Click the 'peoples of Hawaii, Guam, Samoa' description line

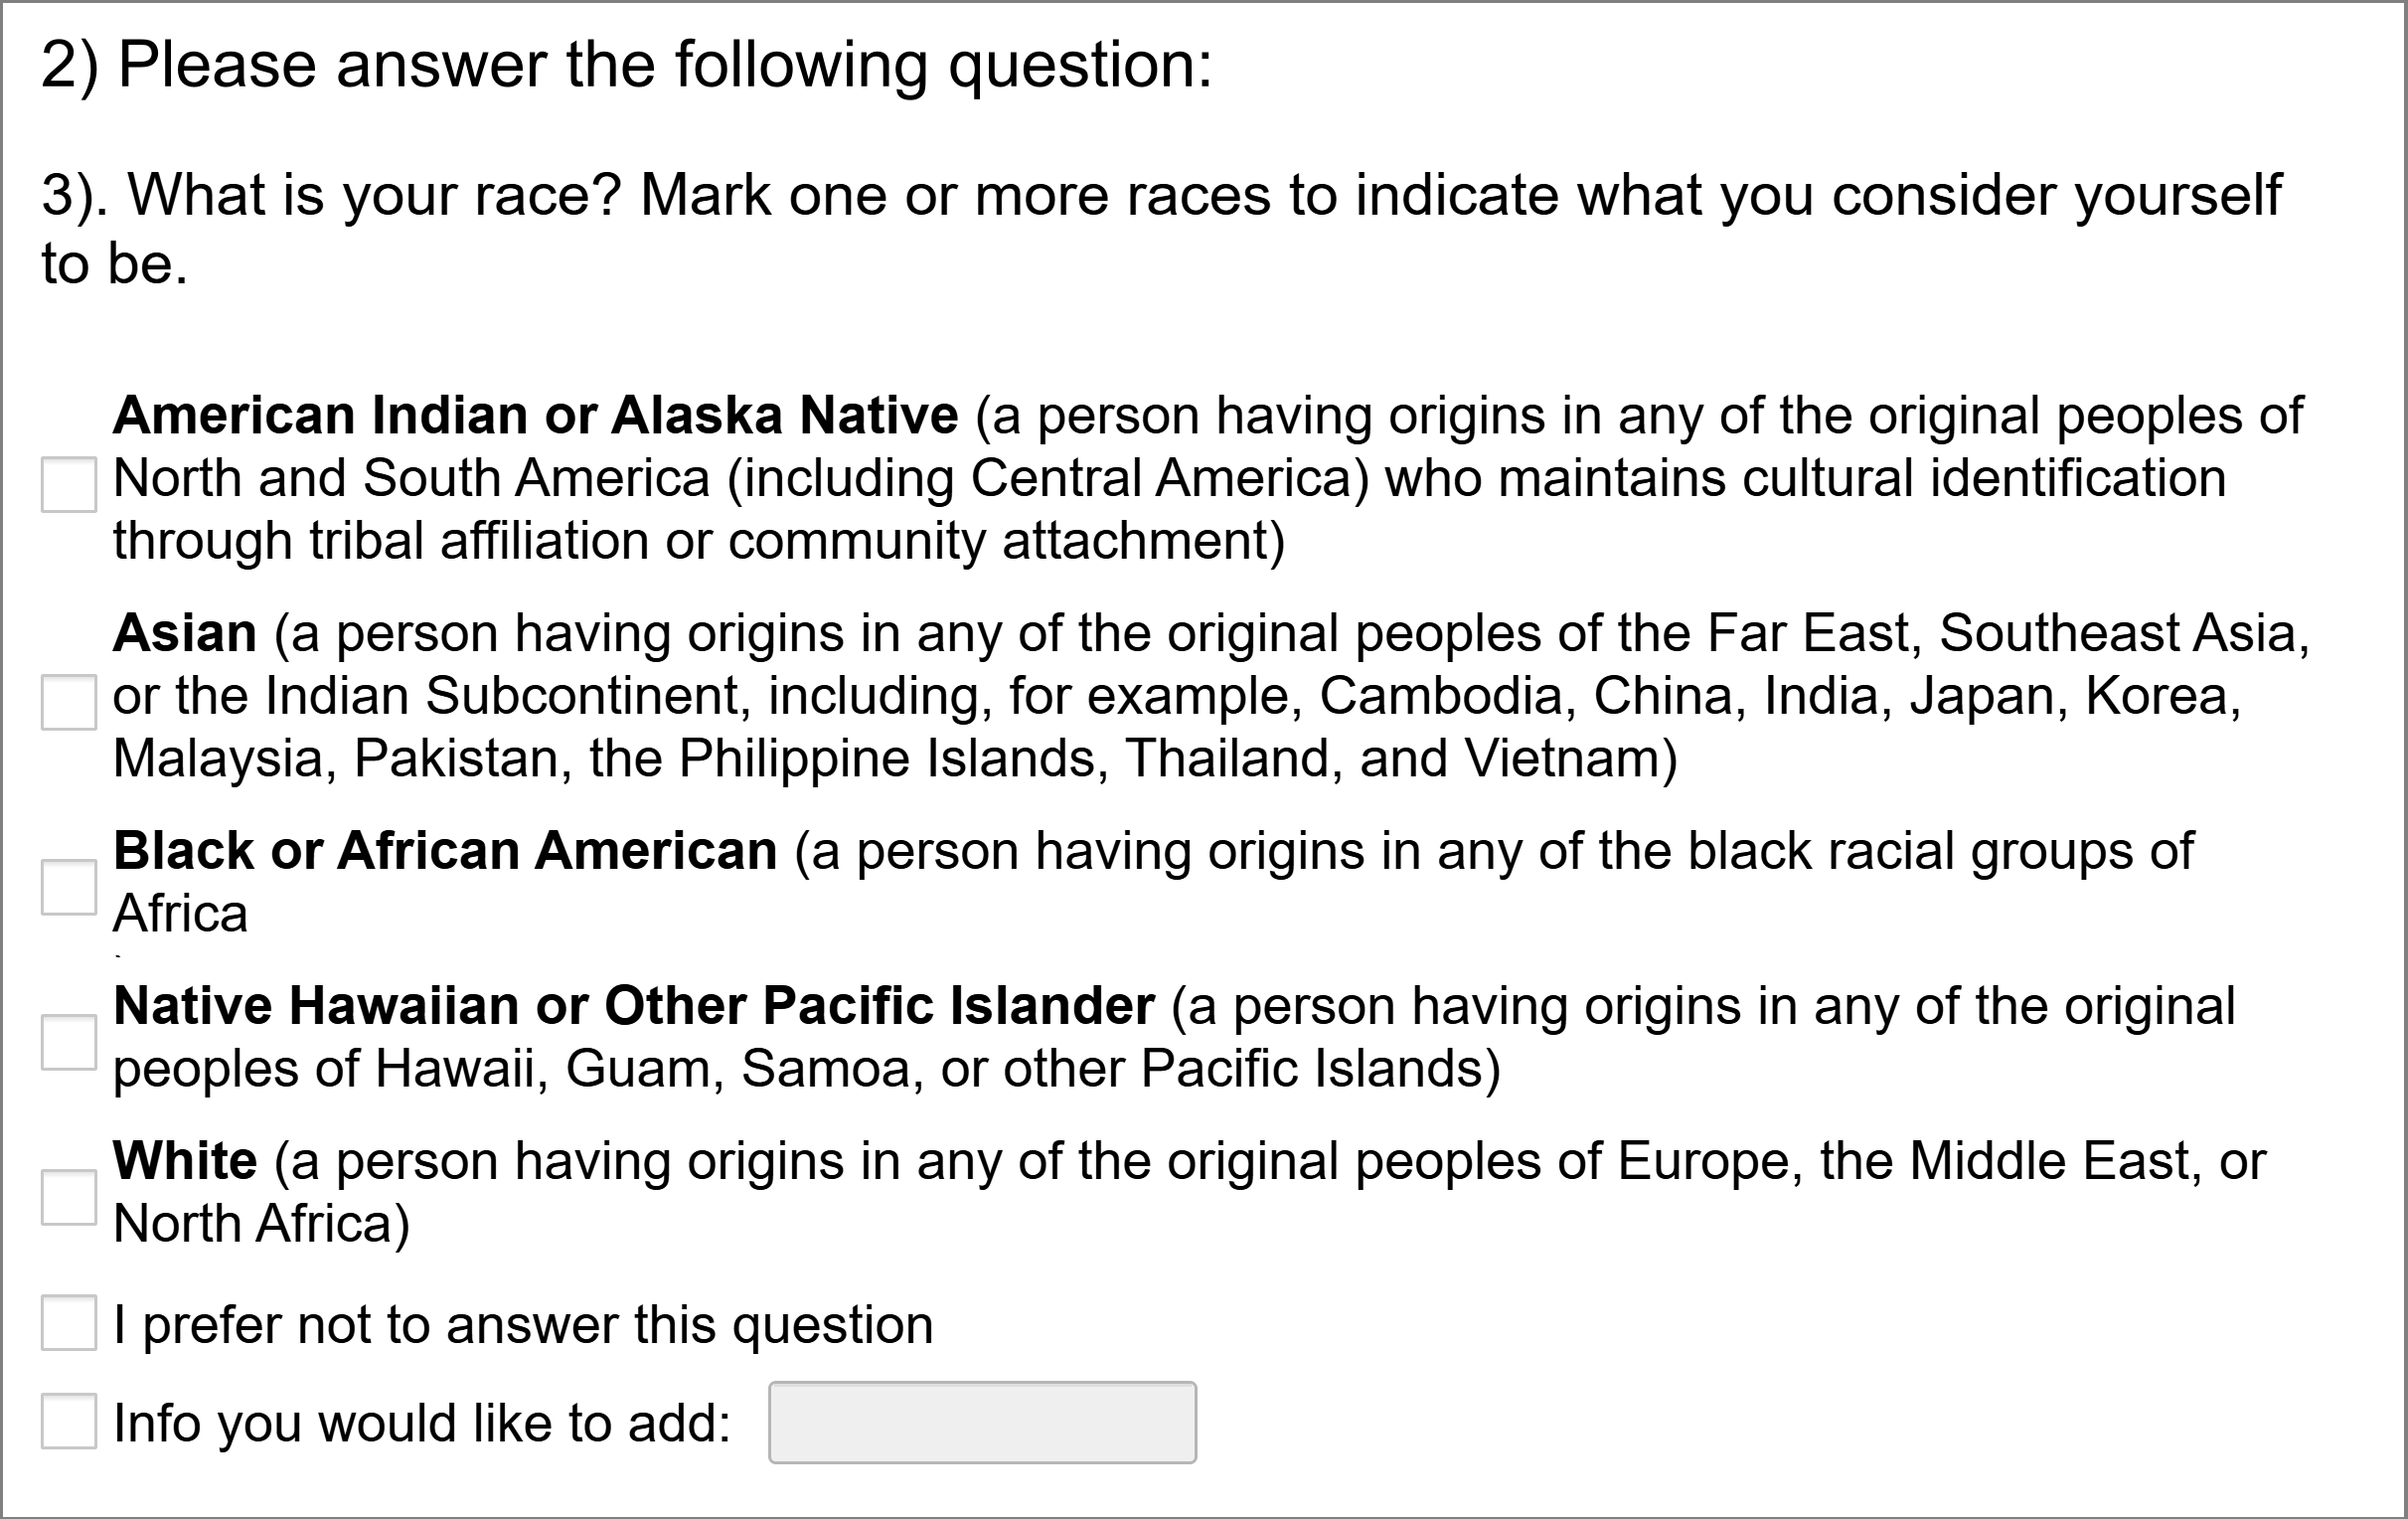click(806, 1068)
